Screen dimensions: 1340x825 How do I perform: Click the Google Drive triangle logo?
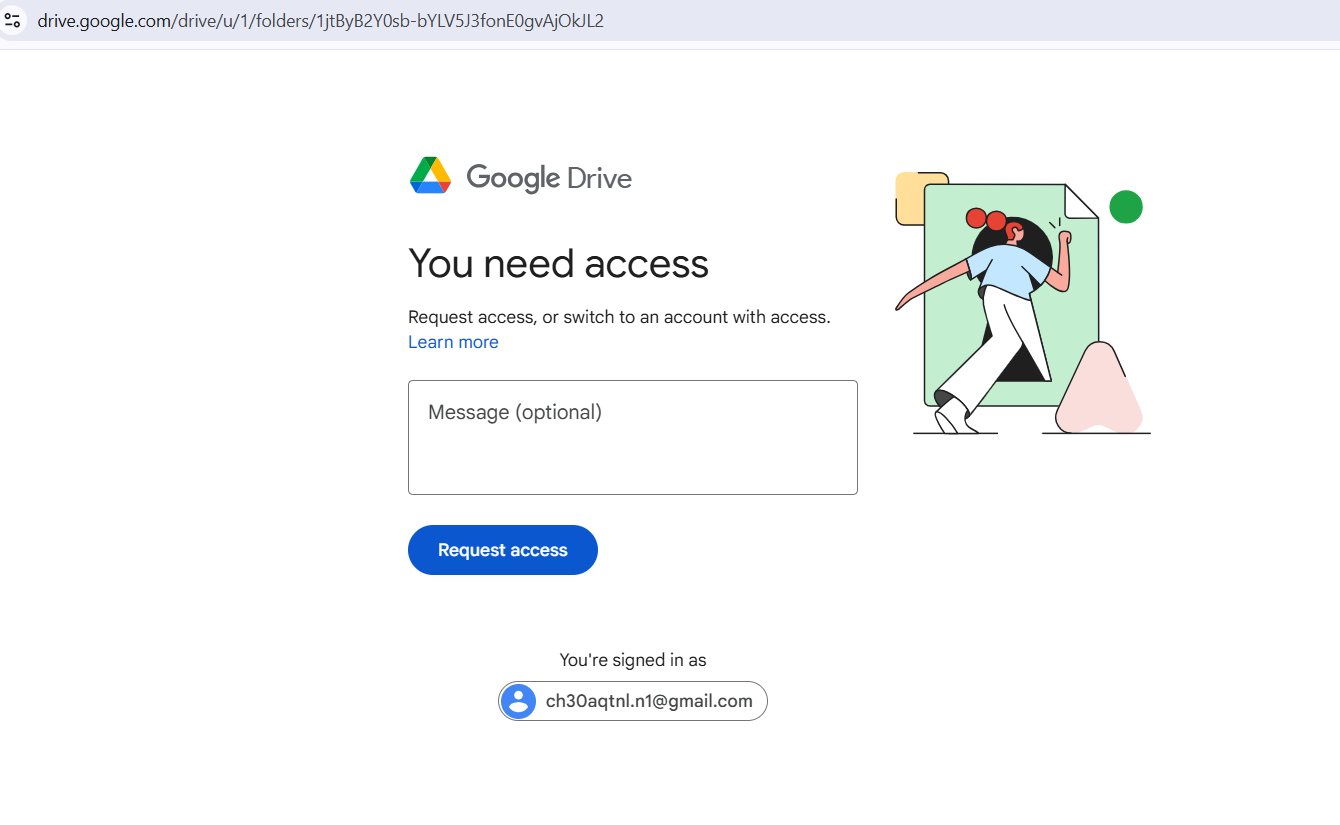pyautogui.click(x=431, y=175)
